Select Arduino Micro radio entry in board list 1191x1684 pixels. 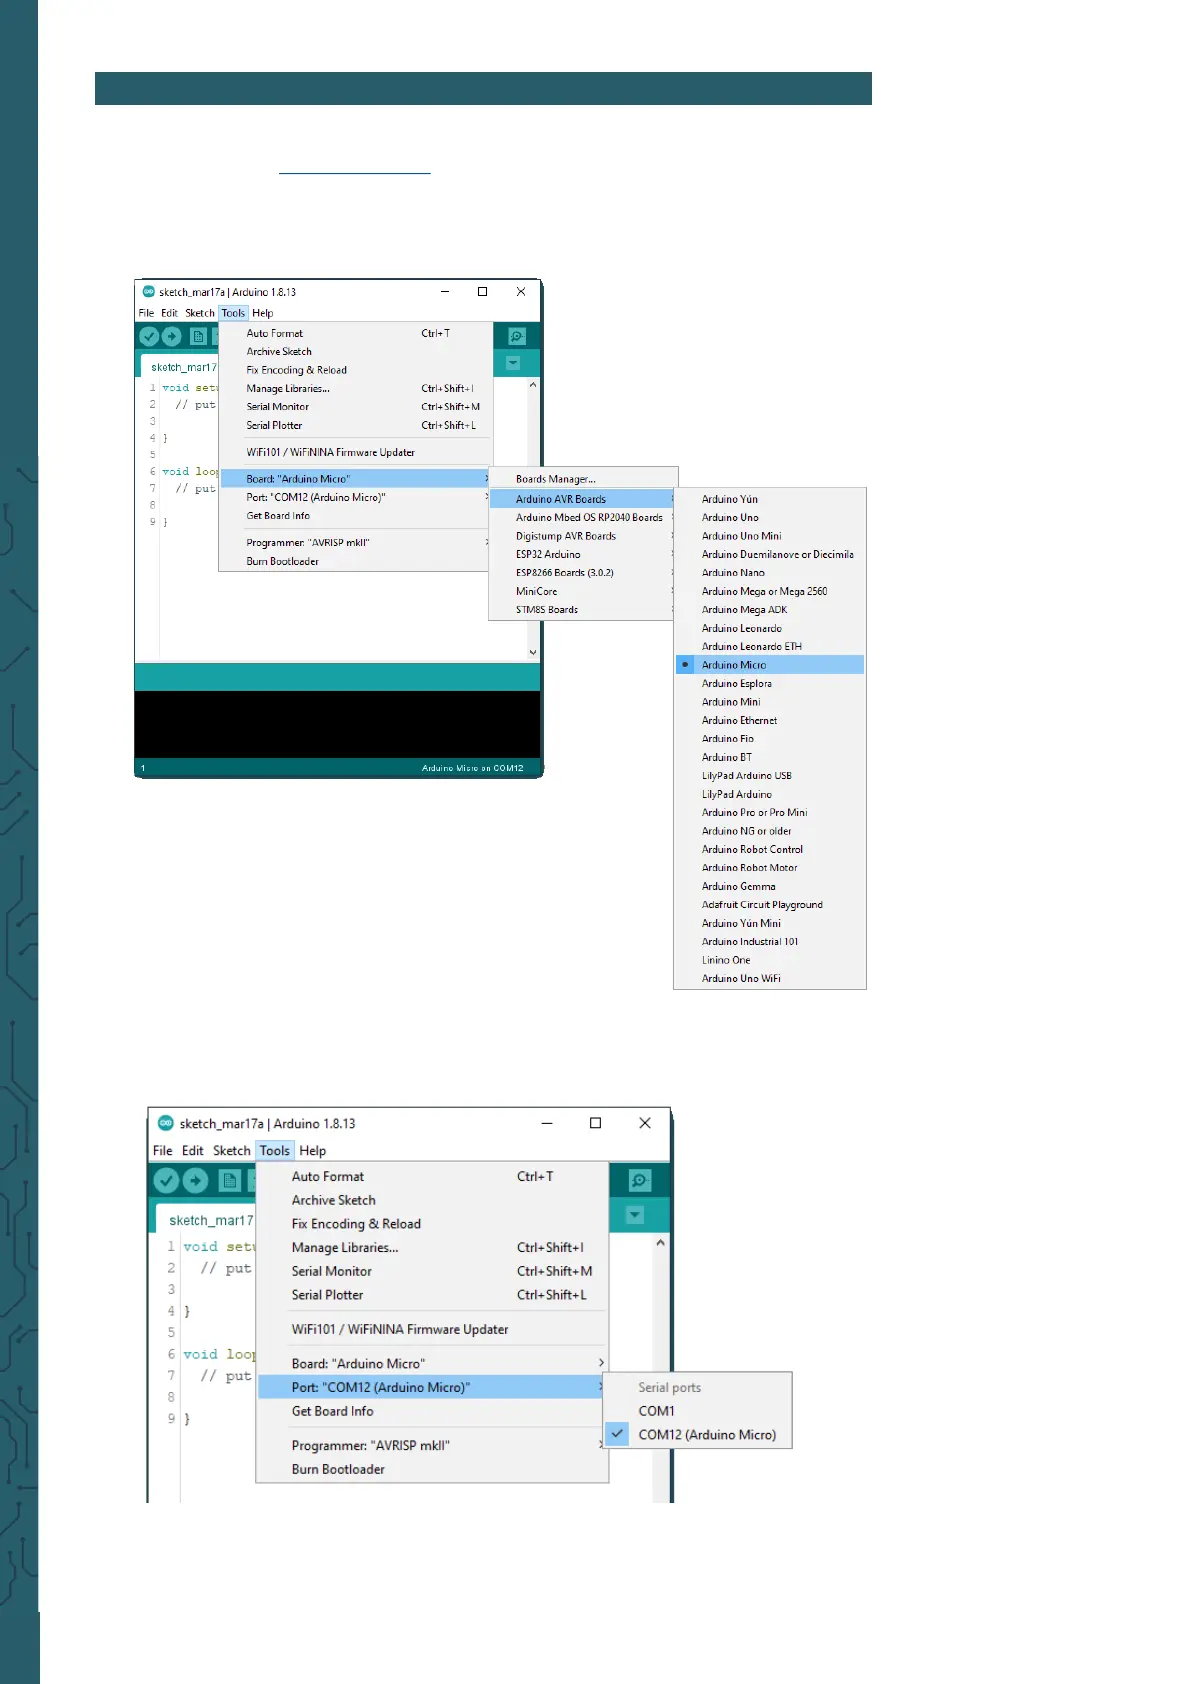tap(734, 665)
